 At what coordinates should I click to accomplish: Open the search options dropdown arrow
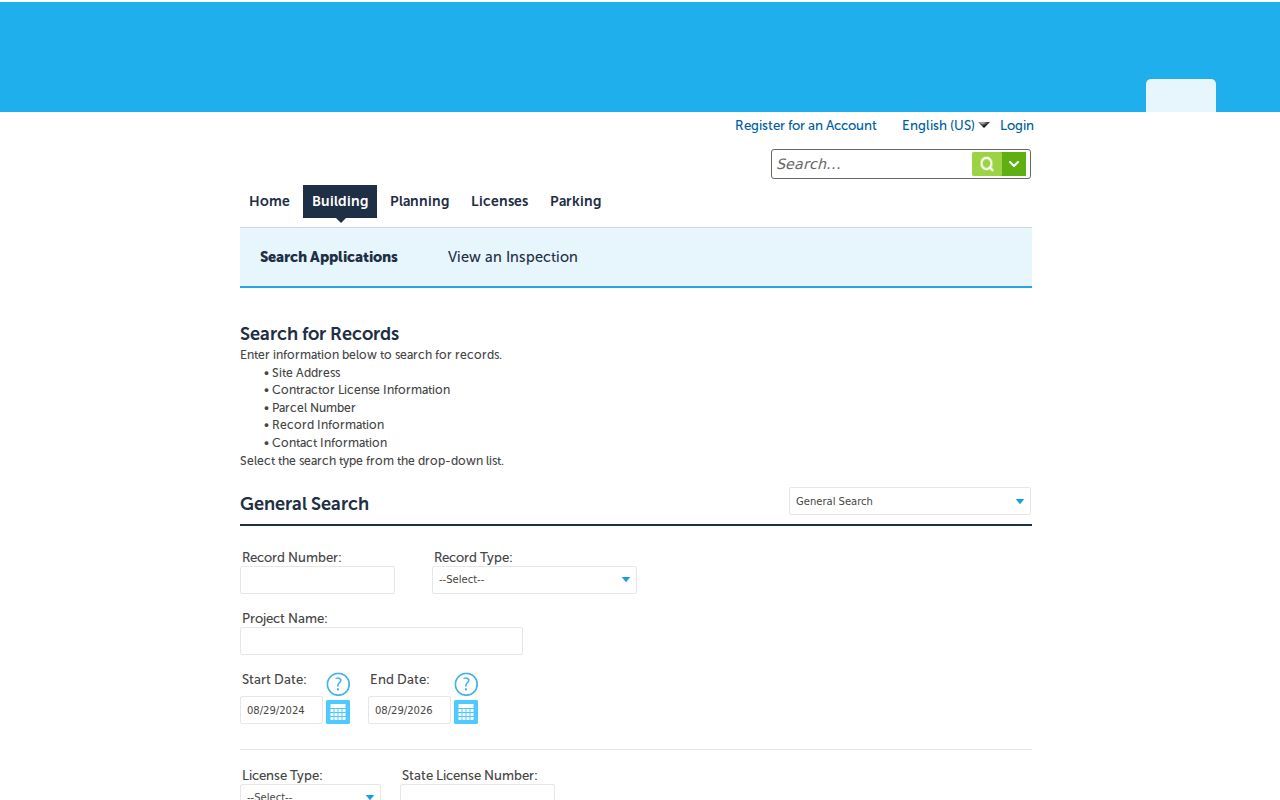[1014, 164]
